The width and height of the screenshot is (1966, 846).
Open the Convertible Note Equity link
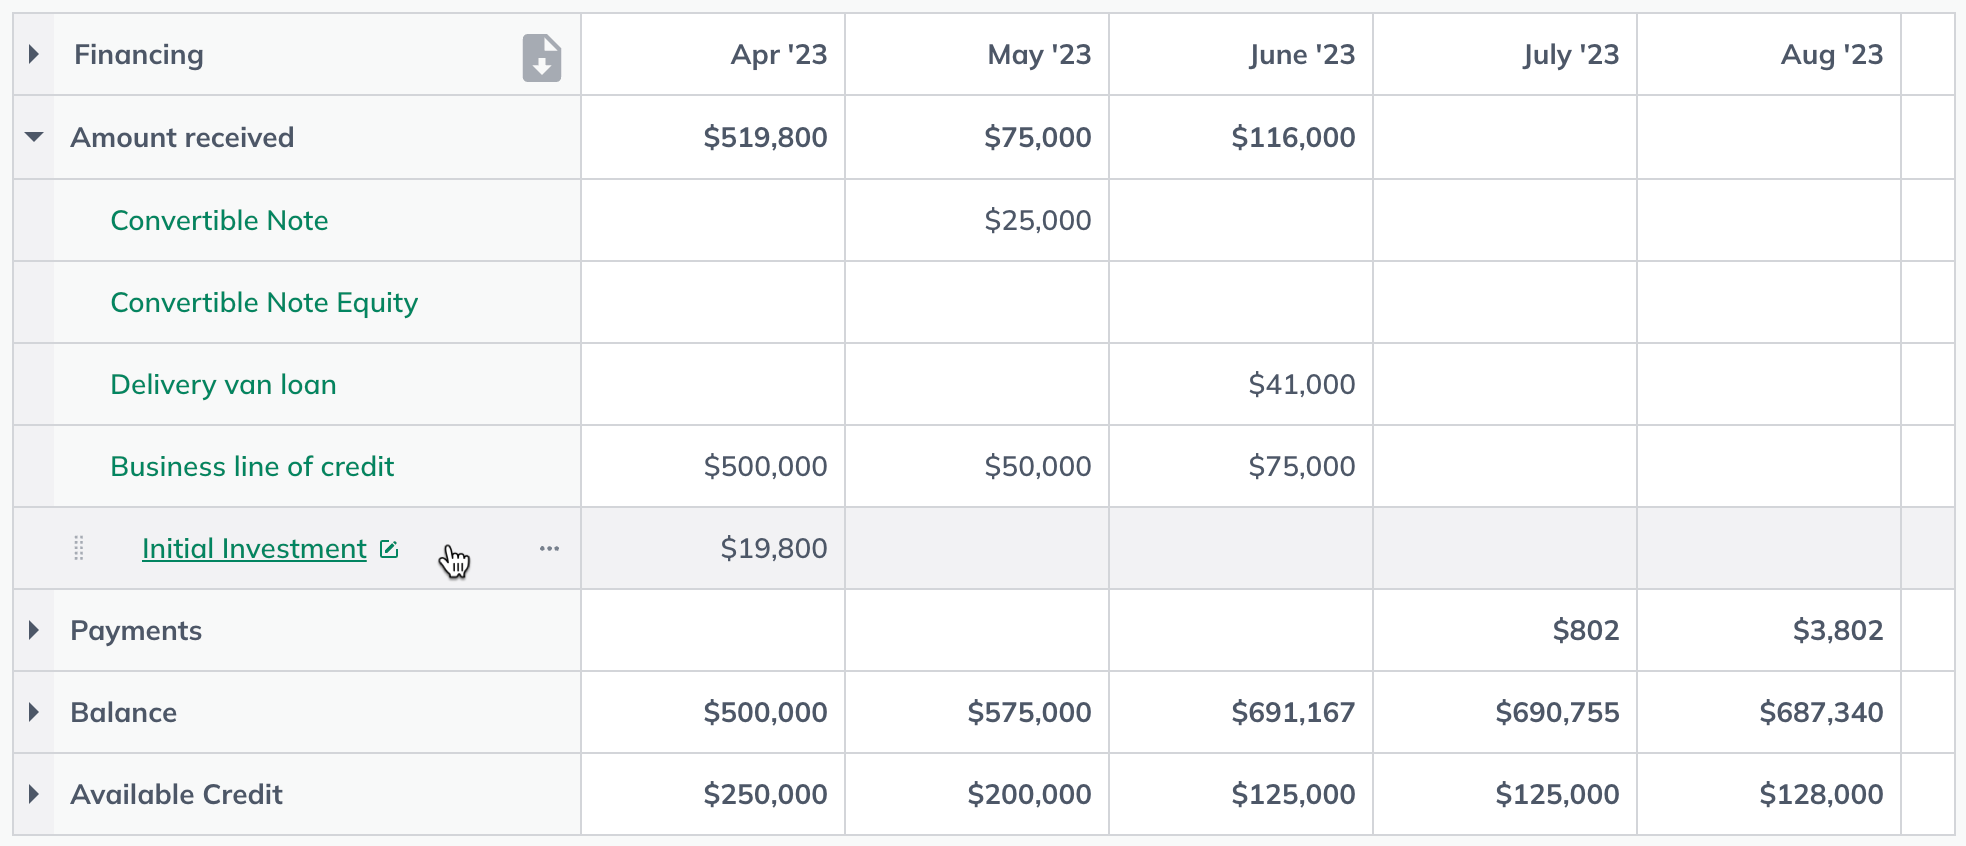tap(264, 303)
